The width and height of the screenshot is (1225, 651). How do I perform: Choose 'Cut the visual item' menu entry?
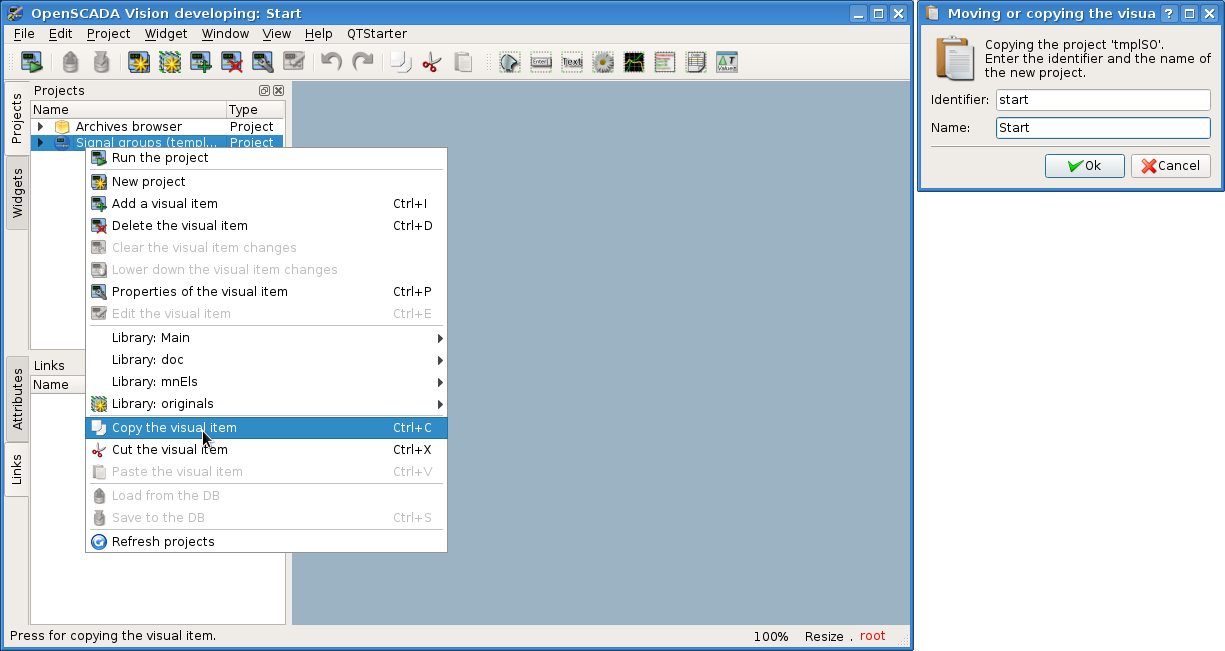tap(266, 450)
